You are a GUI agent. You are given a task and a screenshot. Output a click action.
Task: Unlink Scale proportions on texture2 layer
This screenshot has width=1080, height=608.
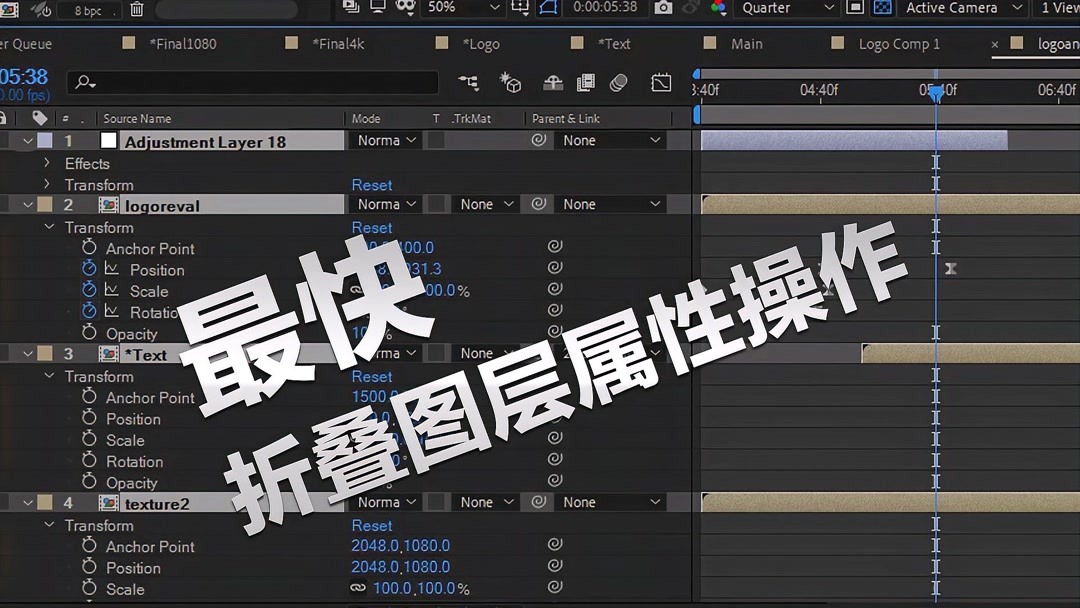pos(359,589)
